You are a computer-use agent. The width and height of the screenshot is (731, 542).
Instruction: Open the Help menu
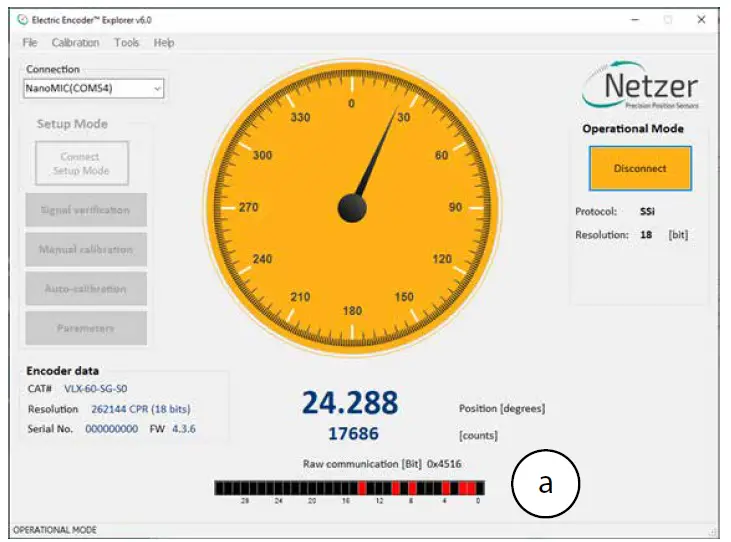pos(164,43)
